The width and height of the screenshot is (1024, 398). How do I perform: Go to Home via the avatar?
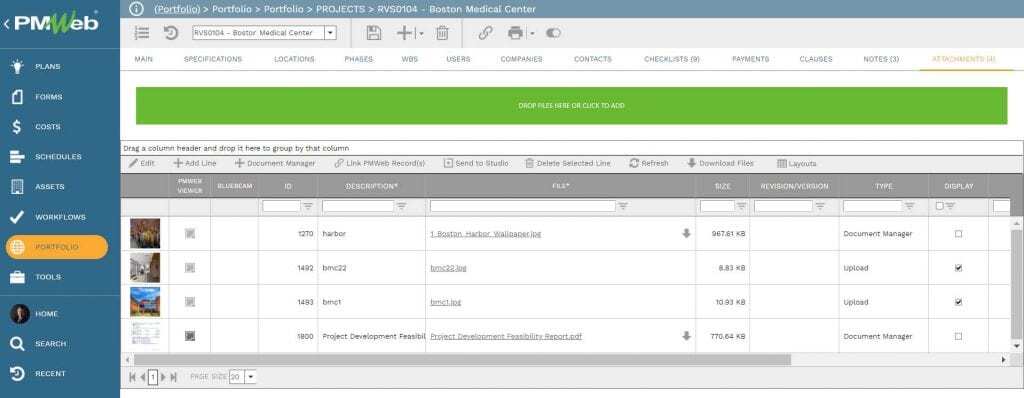pyautogui.click(x=20, y=314)
